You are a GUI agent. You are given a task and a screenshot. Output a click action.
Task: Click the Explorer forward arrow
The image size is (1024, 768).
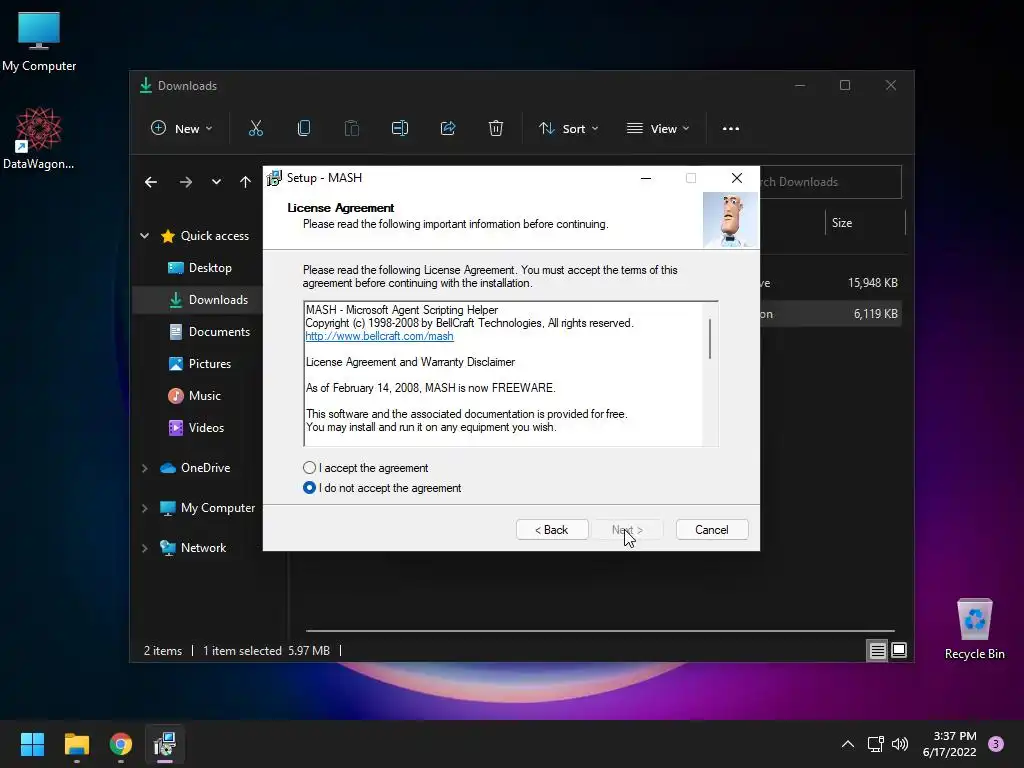point(186,182)
